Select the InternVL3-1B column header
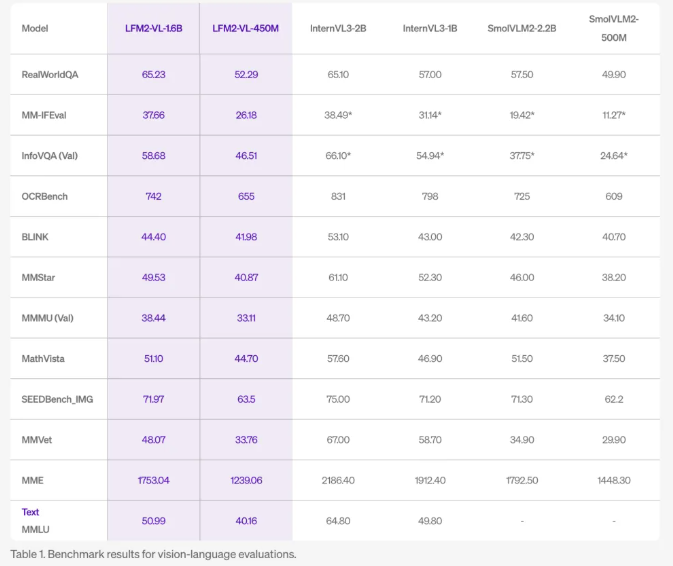673x566 pixels. [430, 28]
